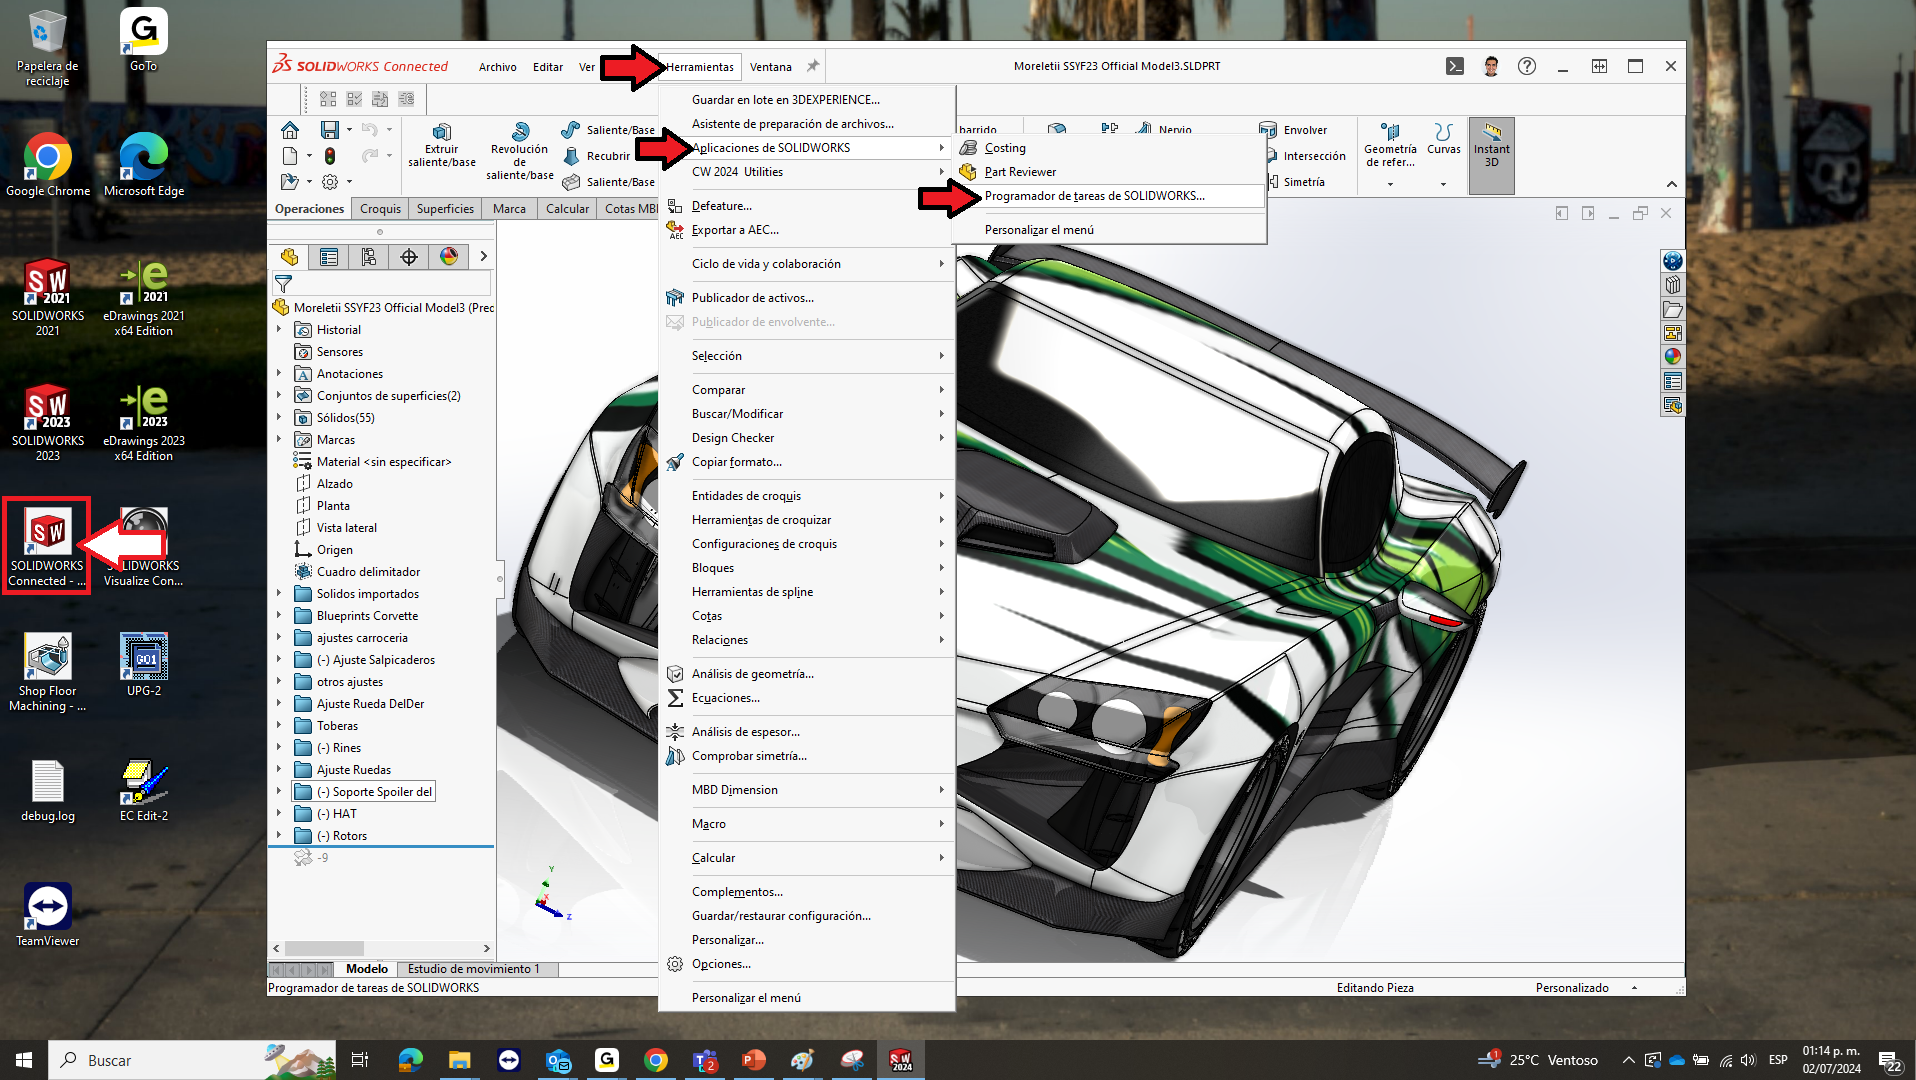Open the ConfigurationManager tab icon
This screenshot has width=1916, height=1080.
click(369, 257)
